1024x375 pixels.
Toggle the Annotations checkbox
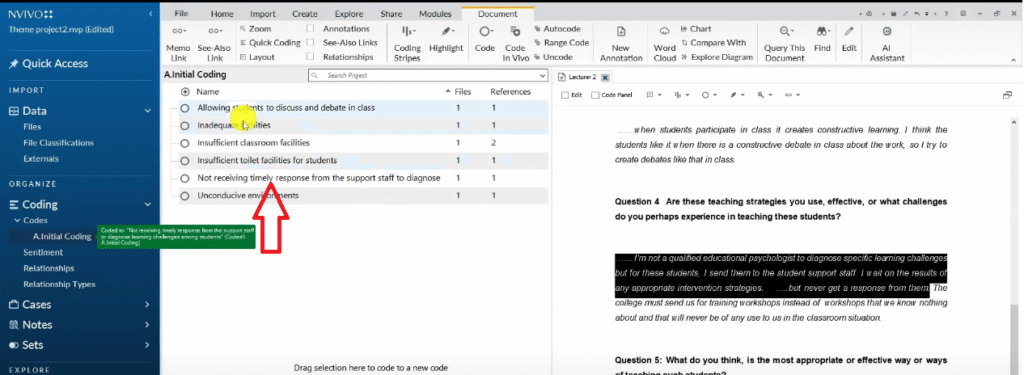pyautogui.click(x=310, y=29)
